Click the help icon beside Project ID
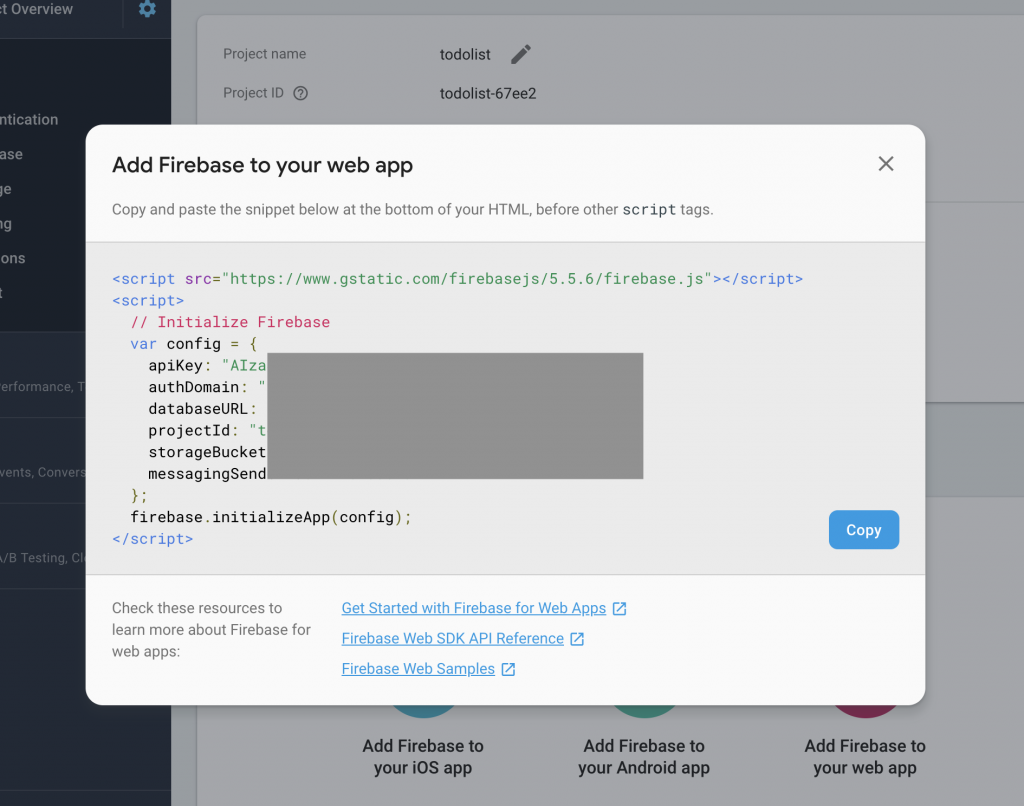The width and height of the screenshot is (1024, 806). [300, 93]
